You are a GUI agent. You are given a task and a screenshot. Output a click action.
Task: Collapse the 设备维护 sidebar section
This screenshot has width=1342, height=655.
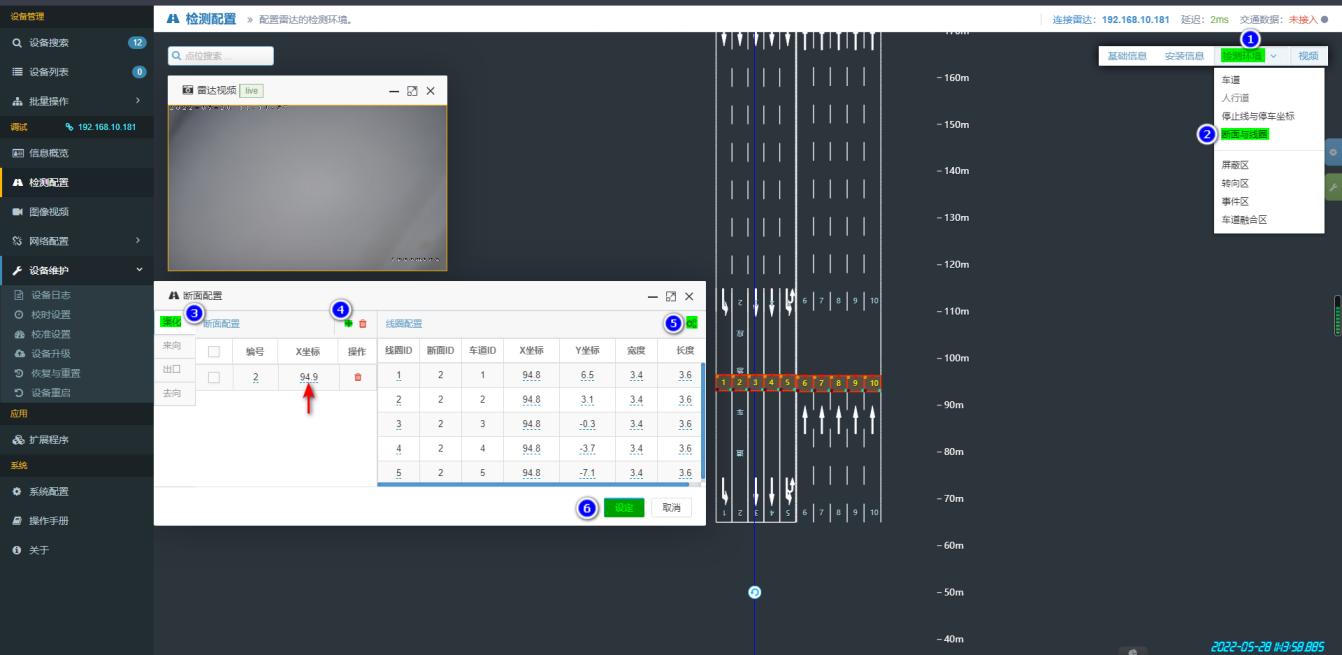click(139, 270)
